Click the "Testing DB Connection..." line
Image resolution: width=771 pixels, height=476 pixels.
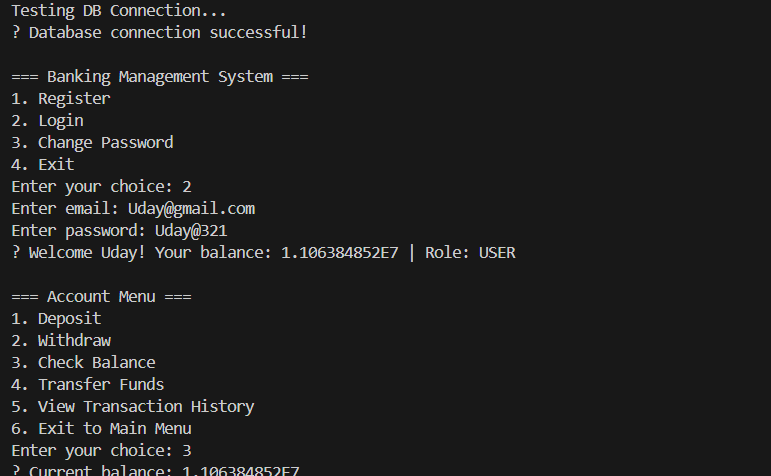click(x=118, y=11)
